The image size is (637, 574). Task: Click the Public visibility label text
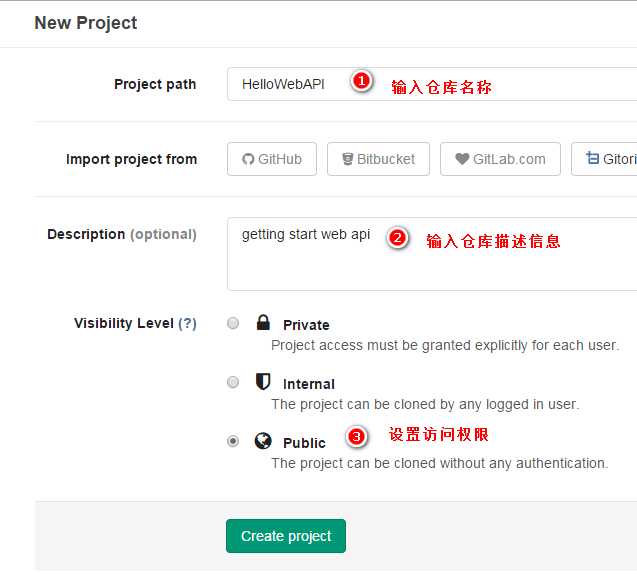coord(304,443)
